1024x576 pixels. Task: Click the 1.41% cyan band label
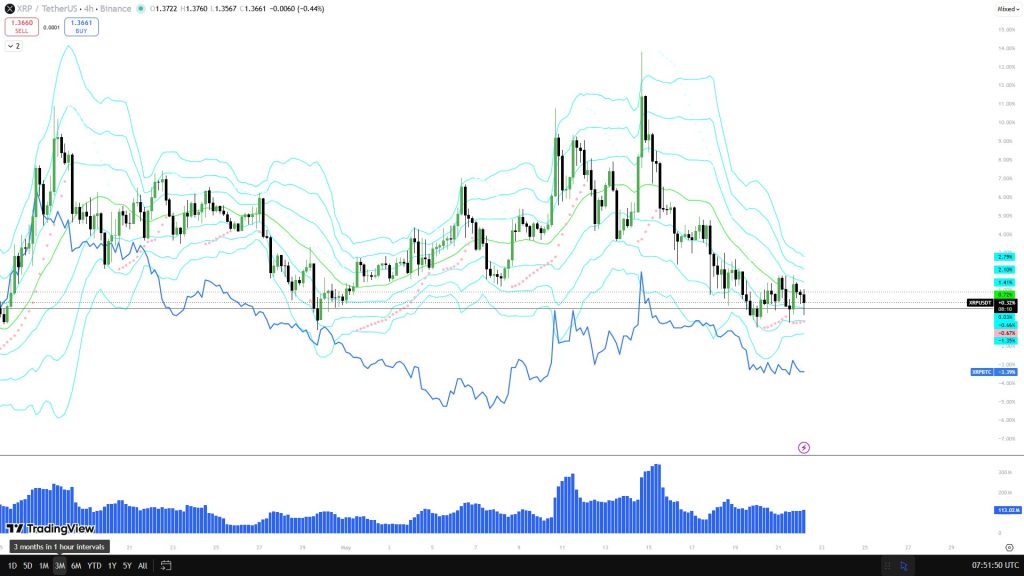[1005, 283]
